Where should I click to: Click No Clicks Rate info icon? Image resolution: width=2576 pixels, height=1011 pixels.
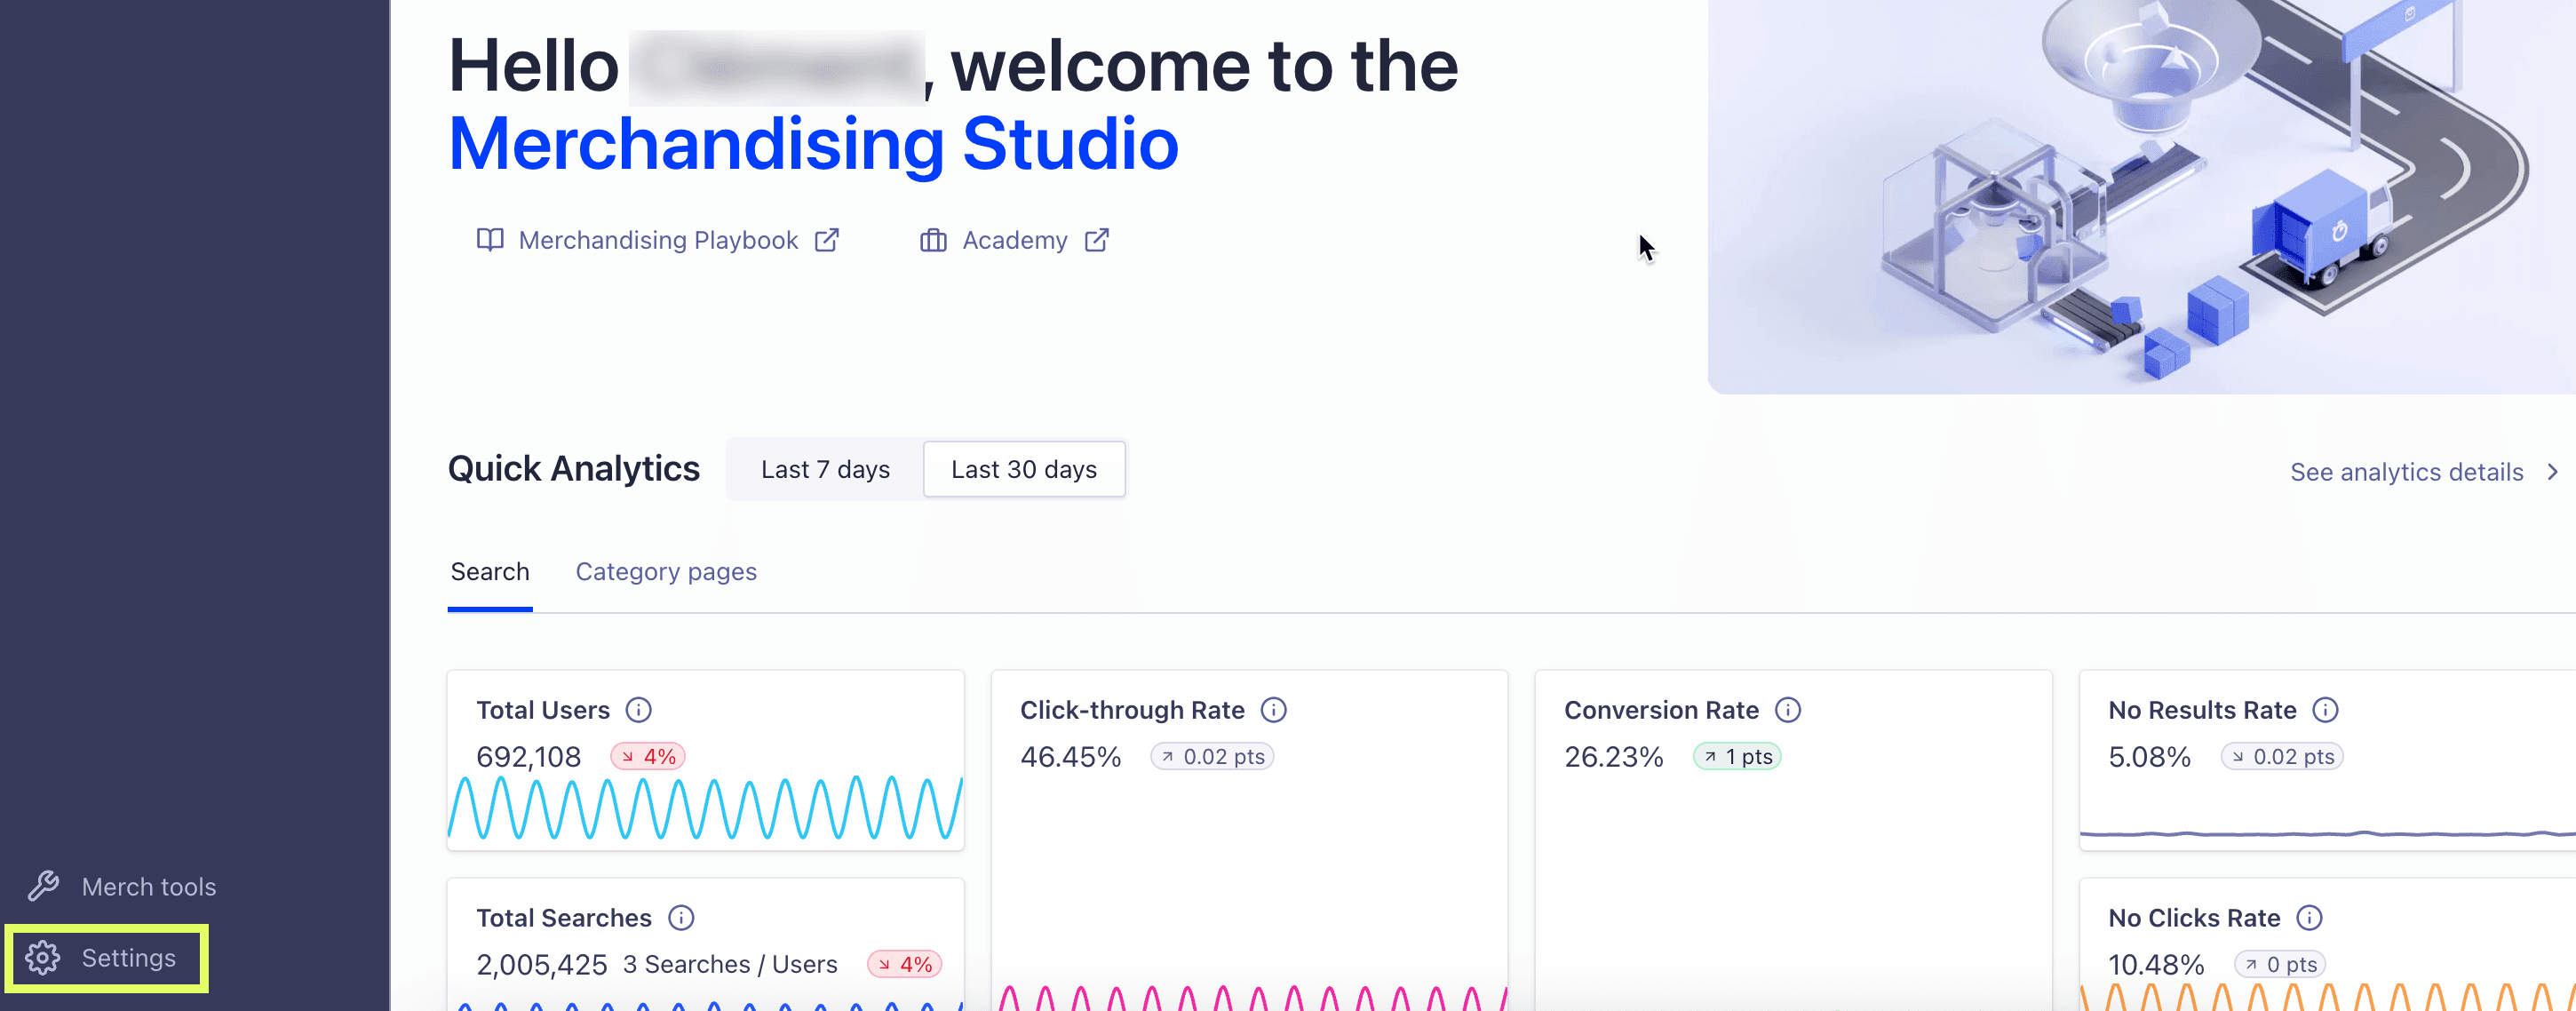pos(2309,917)
